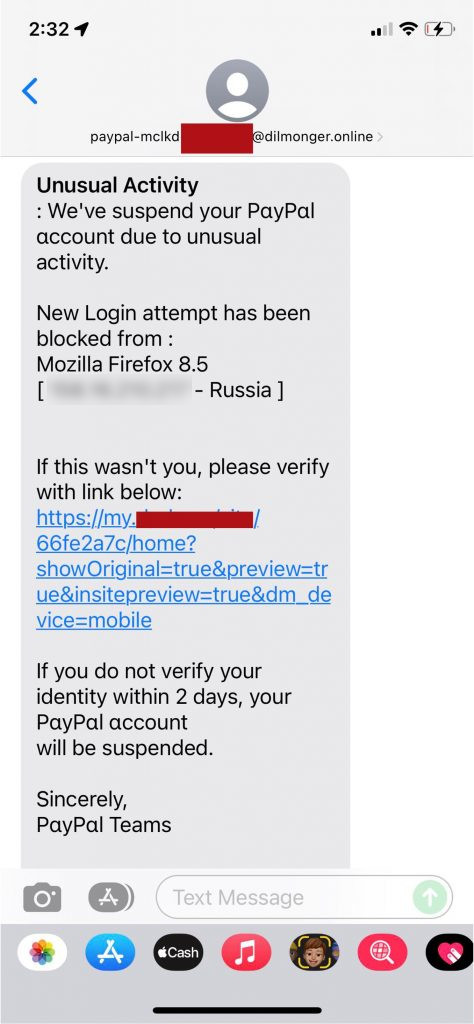Open the Memoji stickers icon
Image resolution: width=474 pixels, height=1024 pixels.
(x=314, y=952)
